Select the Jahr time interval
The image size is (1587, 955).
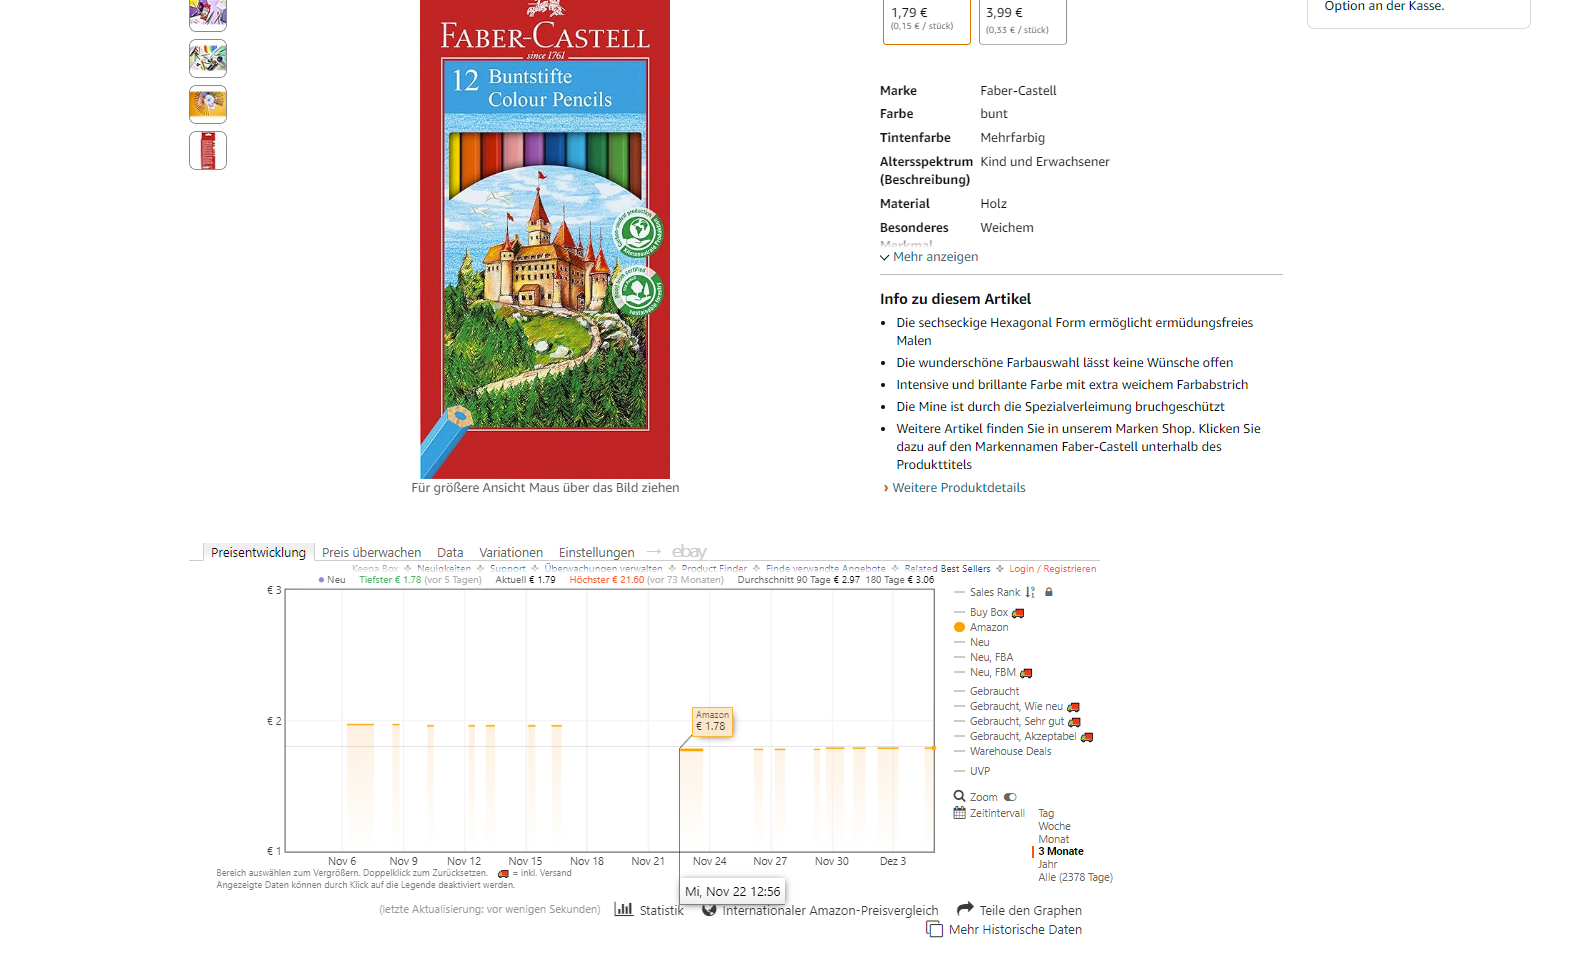(x=1047, y=864)
